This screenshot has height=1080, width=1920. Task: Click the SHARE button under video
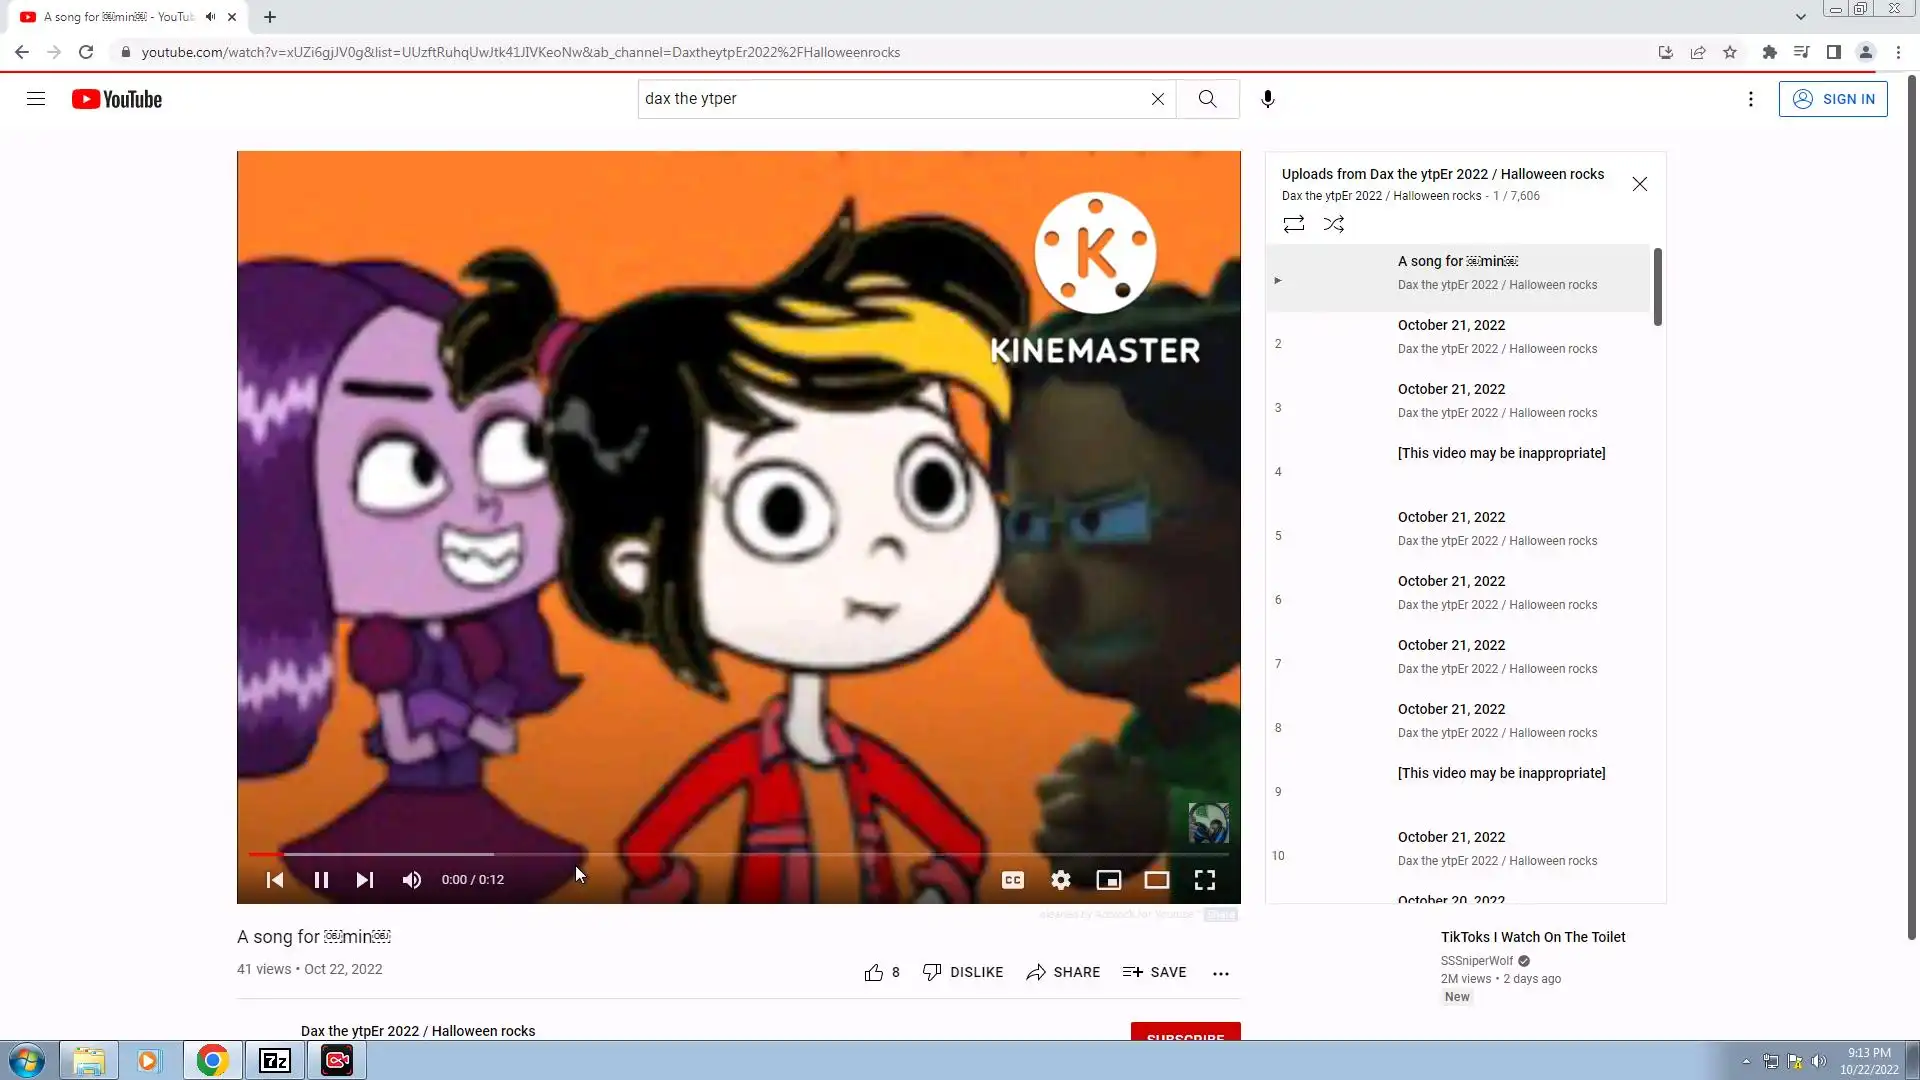[1062, 972]
